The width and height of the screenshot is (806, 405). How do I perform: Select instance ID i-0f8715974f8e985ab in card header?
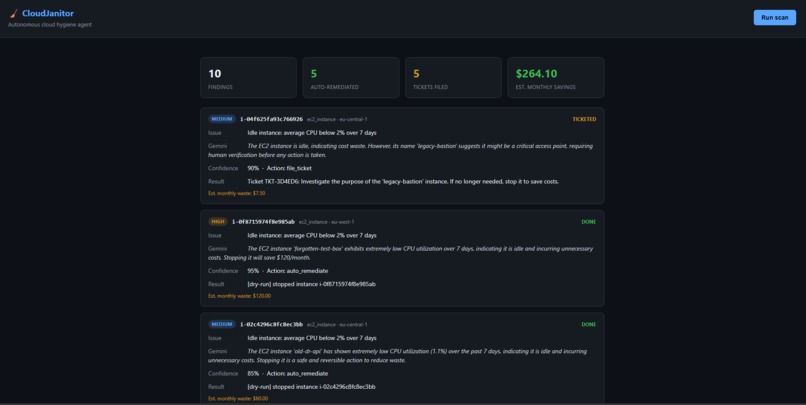click(263, 222)
